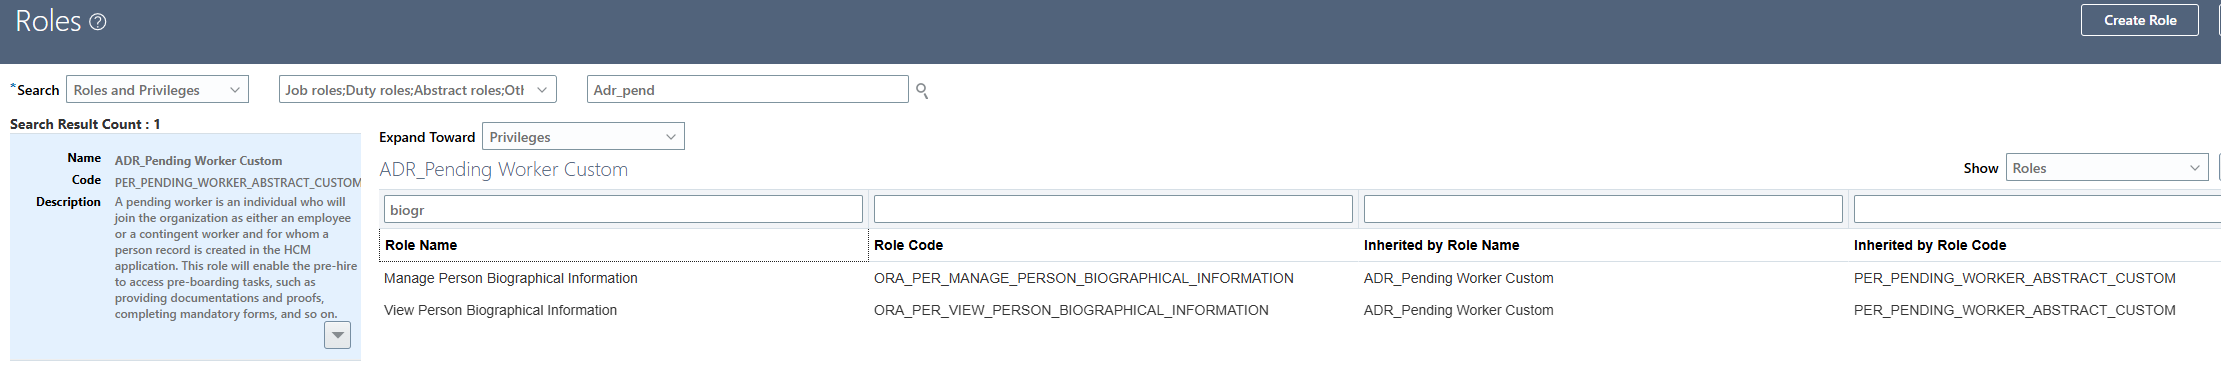Viewport: 2221px width, 365px height.
Task: Select the View Person Biographical Information row
Action: pyautogui.click(x=1300, y=310)
